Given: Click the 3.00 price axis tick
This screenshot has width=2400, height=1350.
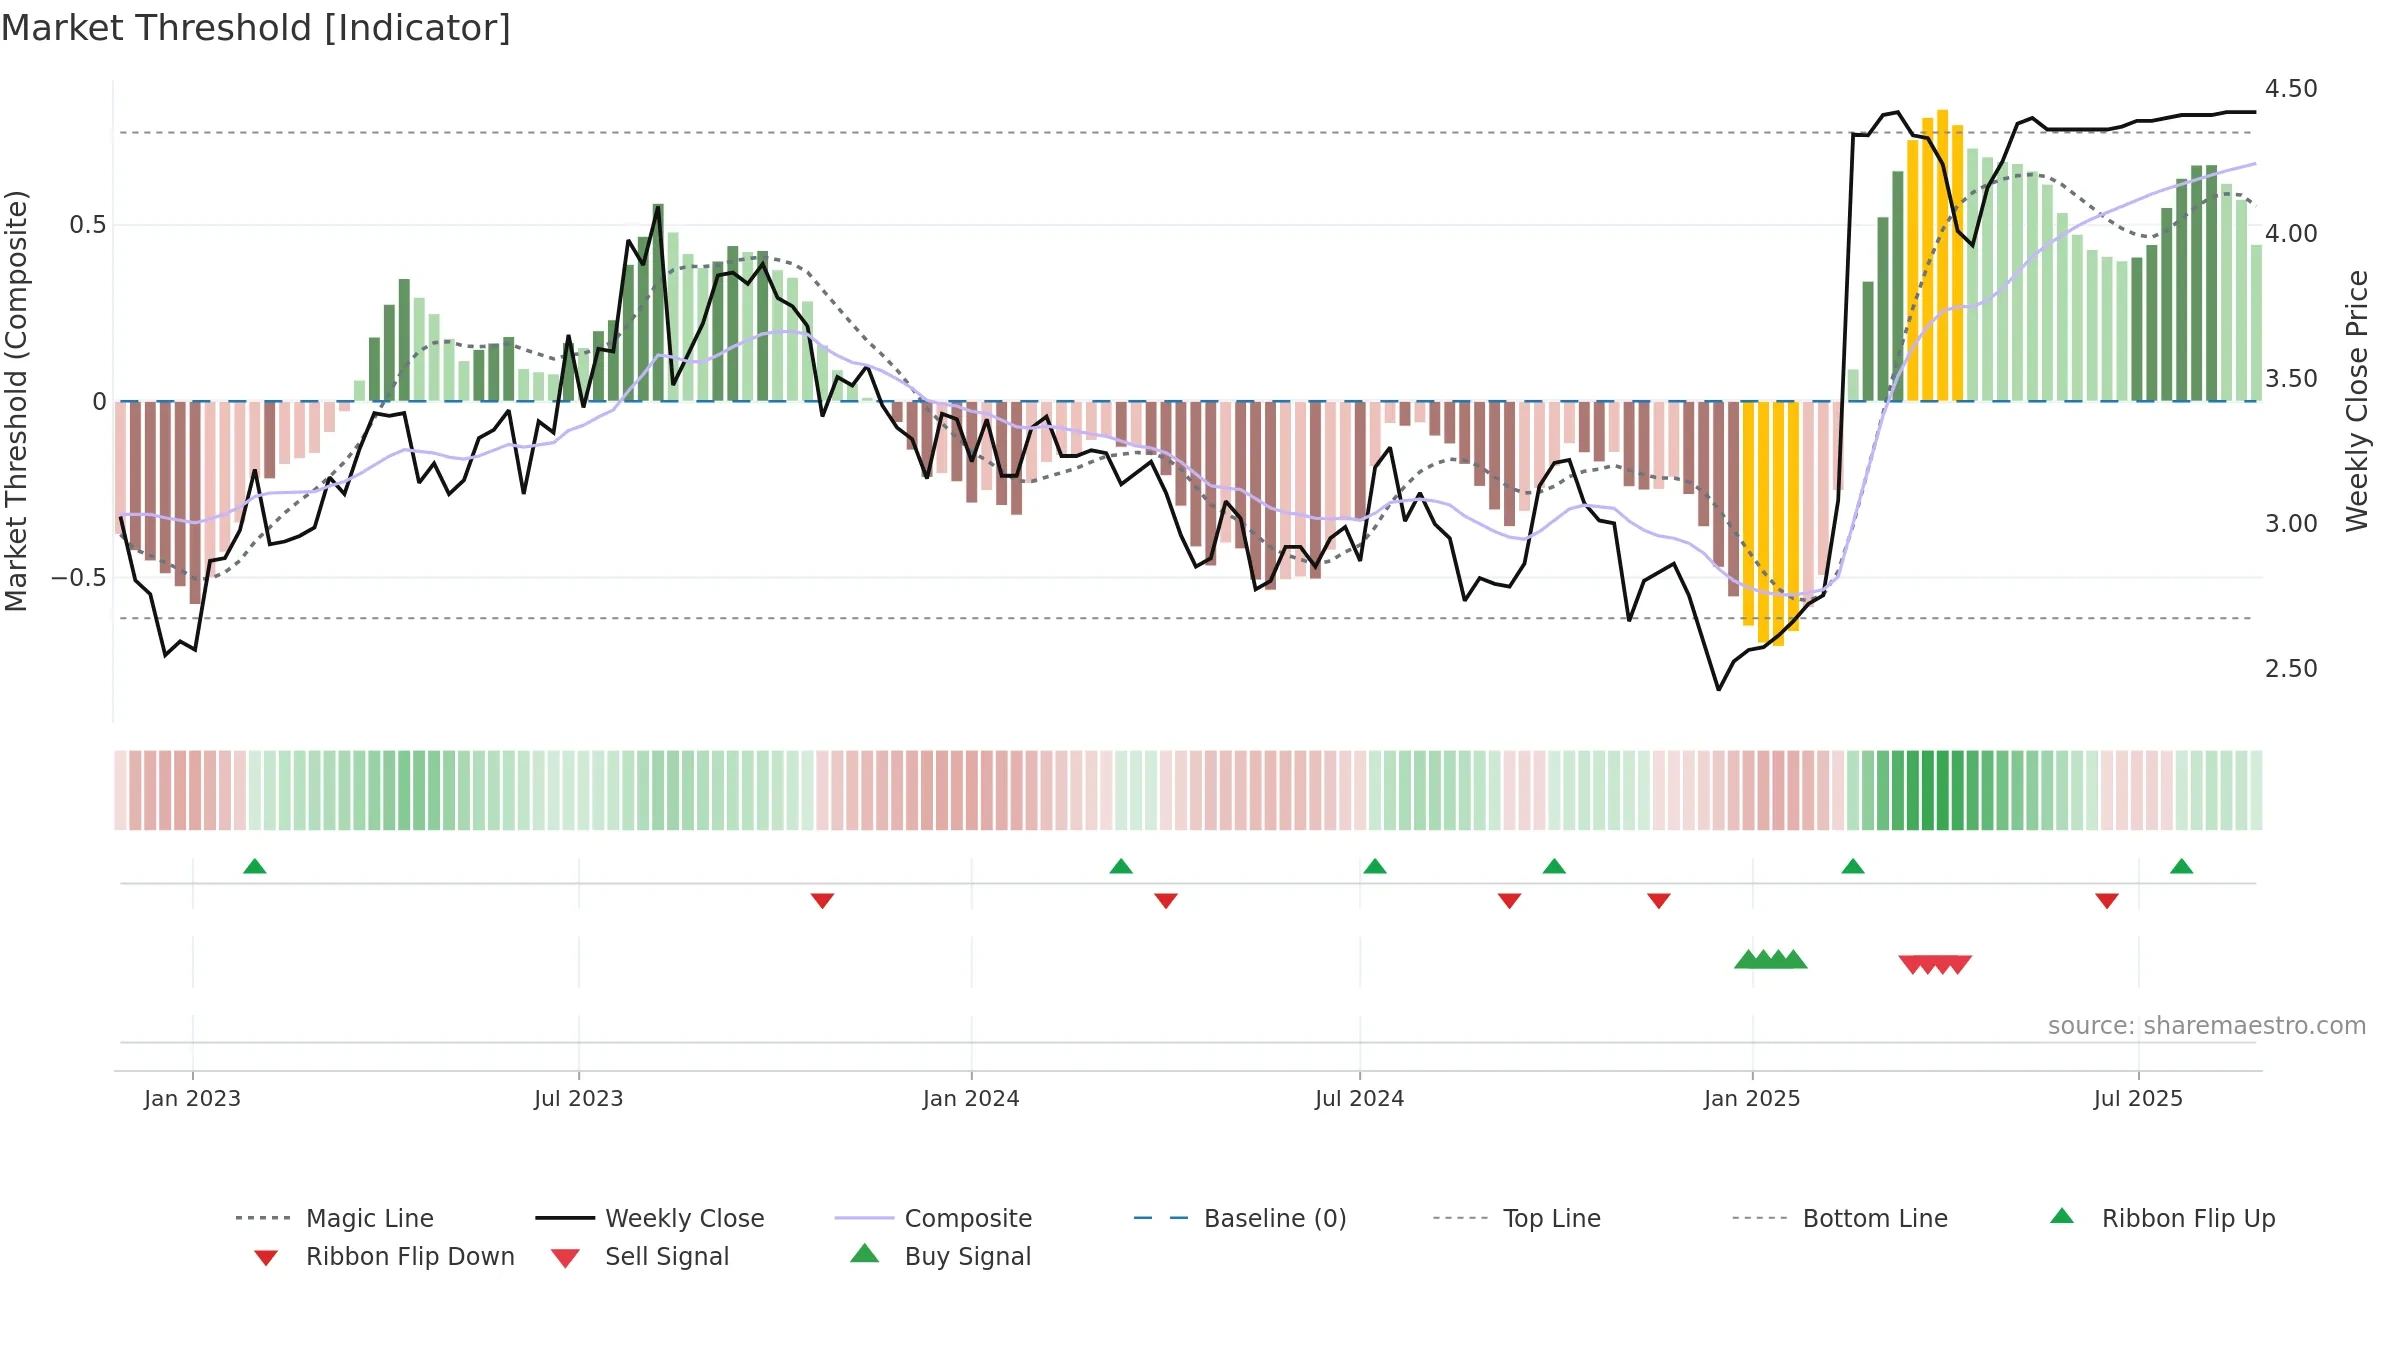Looking at the screenshot, I should click(2291, 524).
